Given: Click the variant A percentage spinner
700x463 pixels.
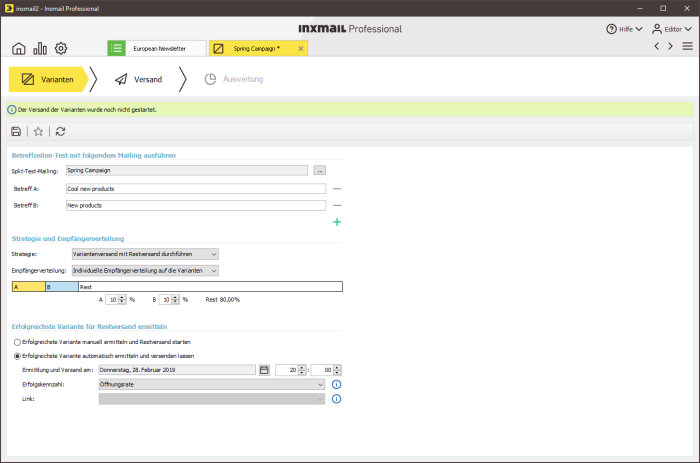Looking at the screenshot, I should pos(116,300).
